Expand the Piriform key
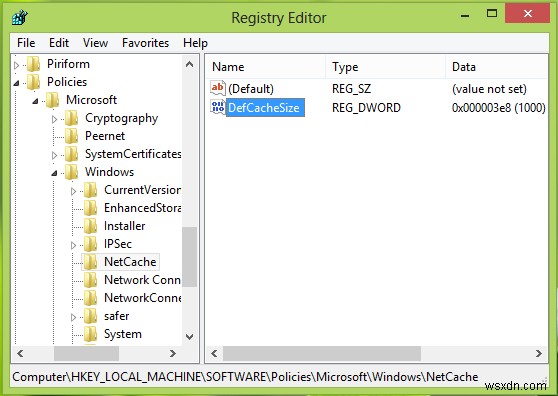The image size is (558, 396). [x=16, y=65]
